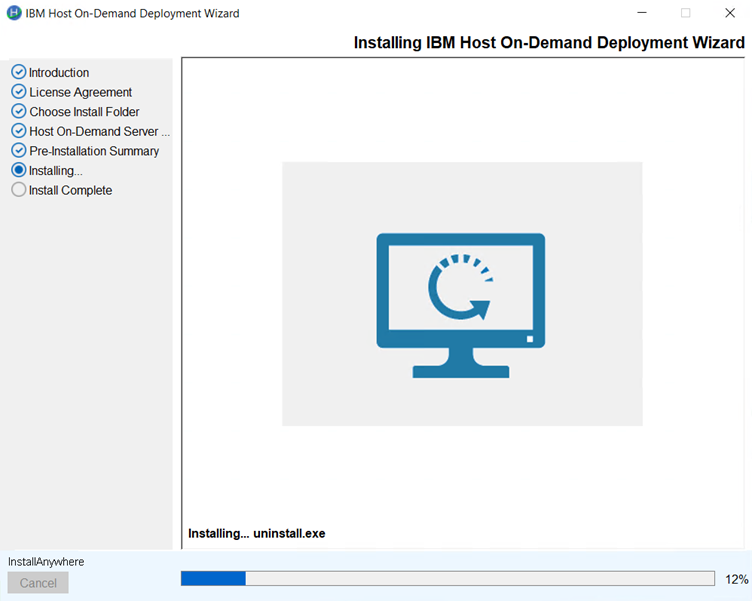Click the Choose Install Folder step label
The height and width of the screenshot is (601, 752).
(x=84, y=112)
